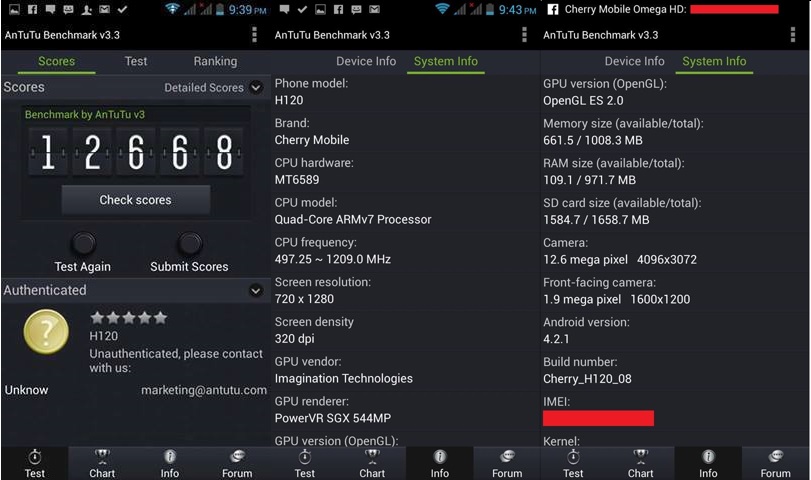The height and width of the screenshot is (480, 811).
Task: Tap Android version value 4.2.1
Action: (x=556, y=339)
